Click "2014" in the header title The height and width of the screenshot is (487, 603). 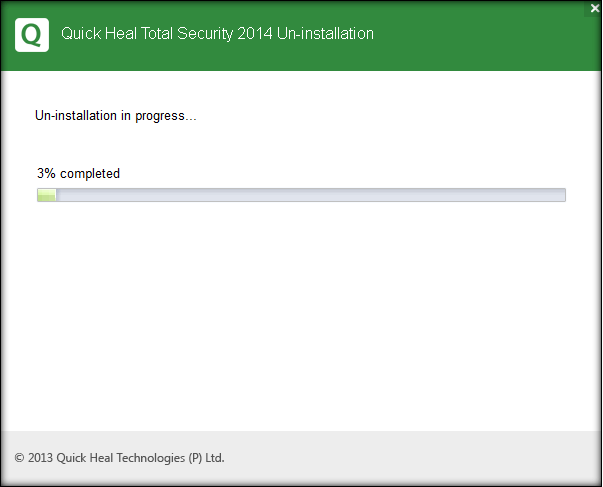257,34
